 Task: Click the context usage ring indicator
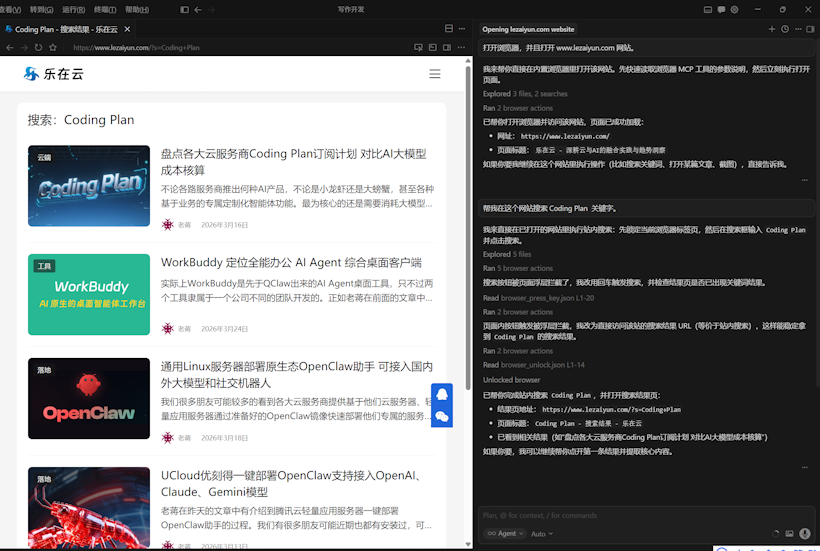(775, 534)
